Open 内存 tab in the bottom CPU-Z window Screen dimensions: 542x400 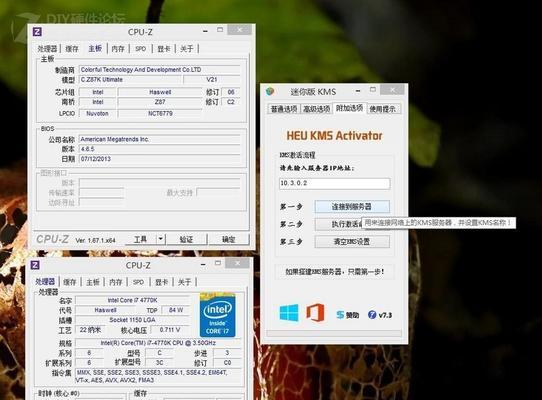tap(116, 282)
